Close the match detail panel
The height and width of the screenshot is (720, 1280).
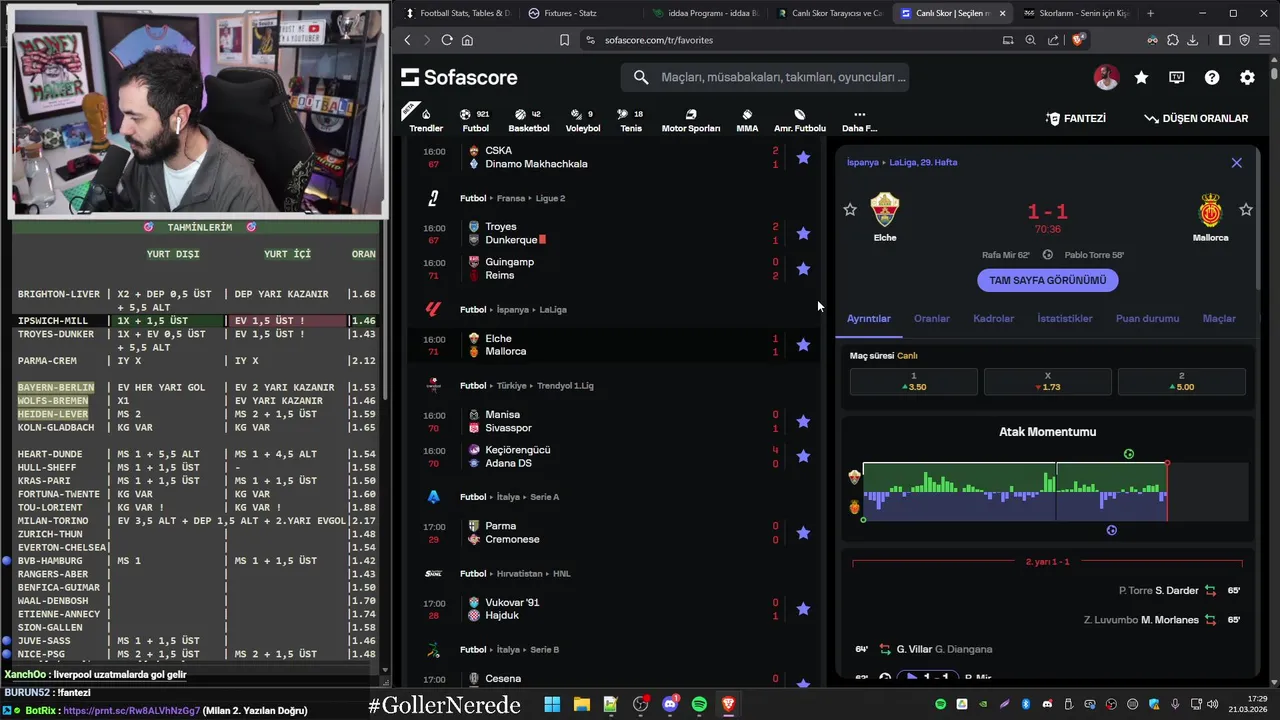(1236, 162)
